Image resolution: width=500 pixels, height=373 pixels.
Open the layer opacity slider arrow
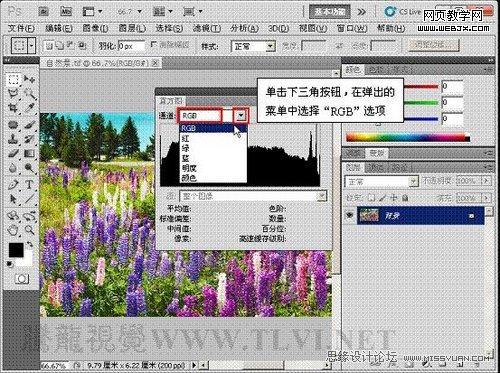tap(486, 181)
